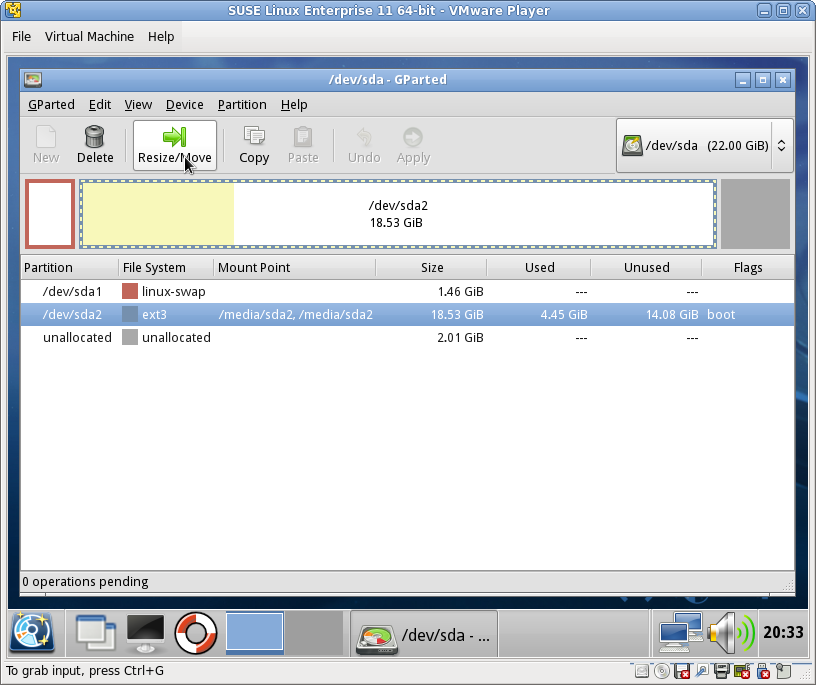The height and width of the screenshot is (685, 816).
Task: Switch to the second virtual desktop pager
Action: point(314,633)
